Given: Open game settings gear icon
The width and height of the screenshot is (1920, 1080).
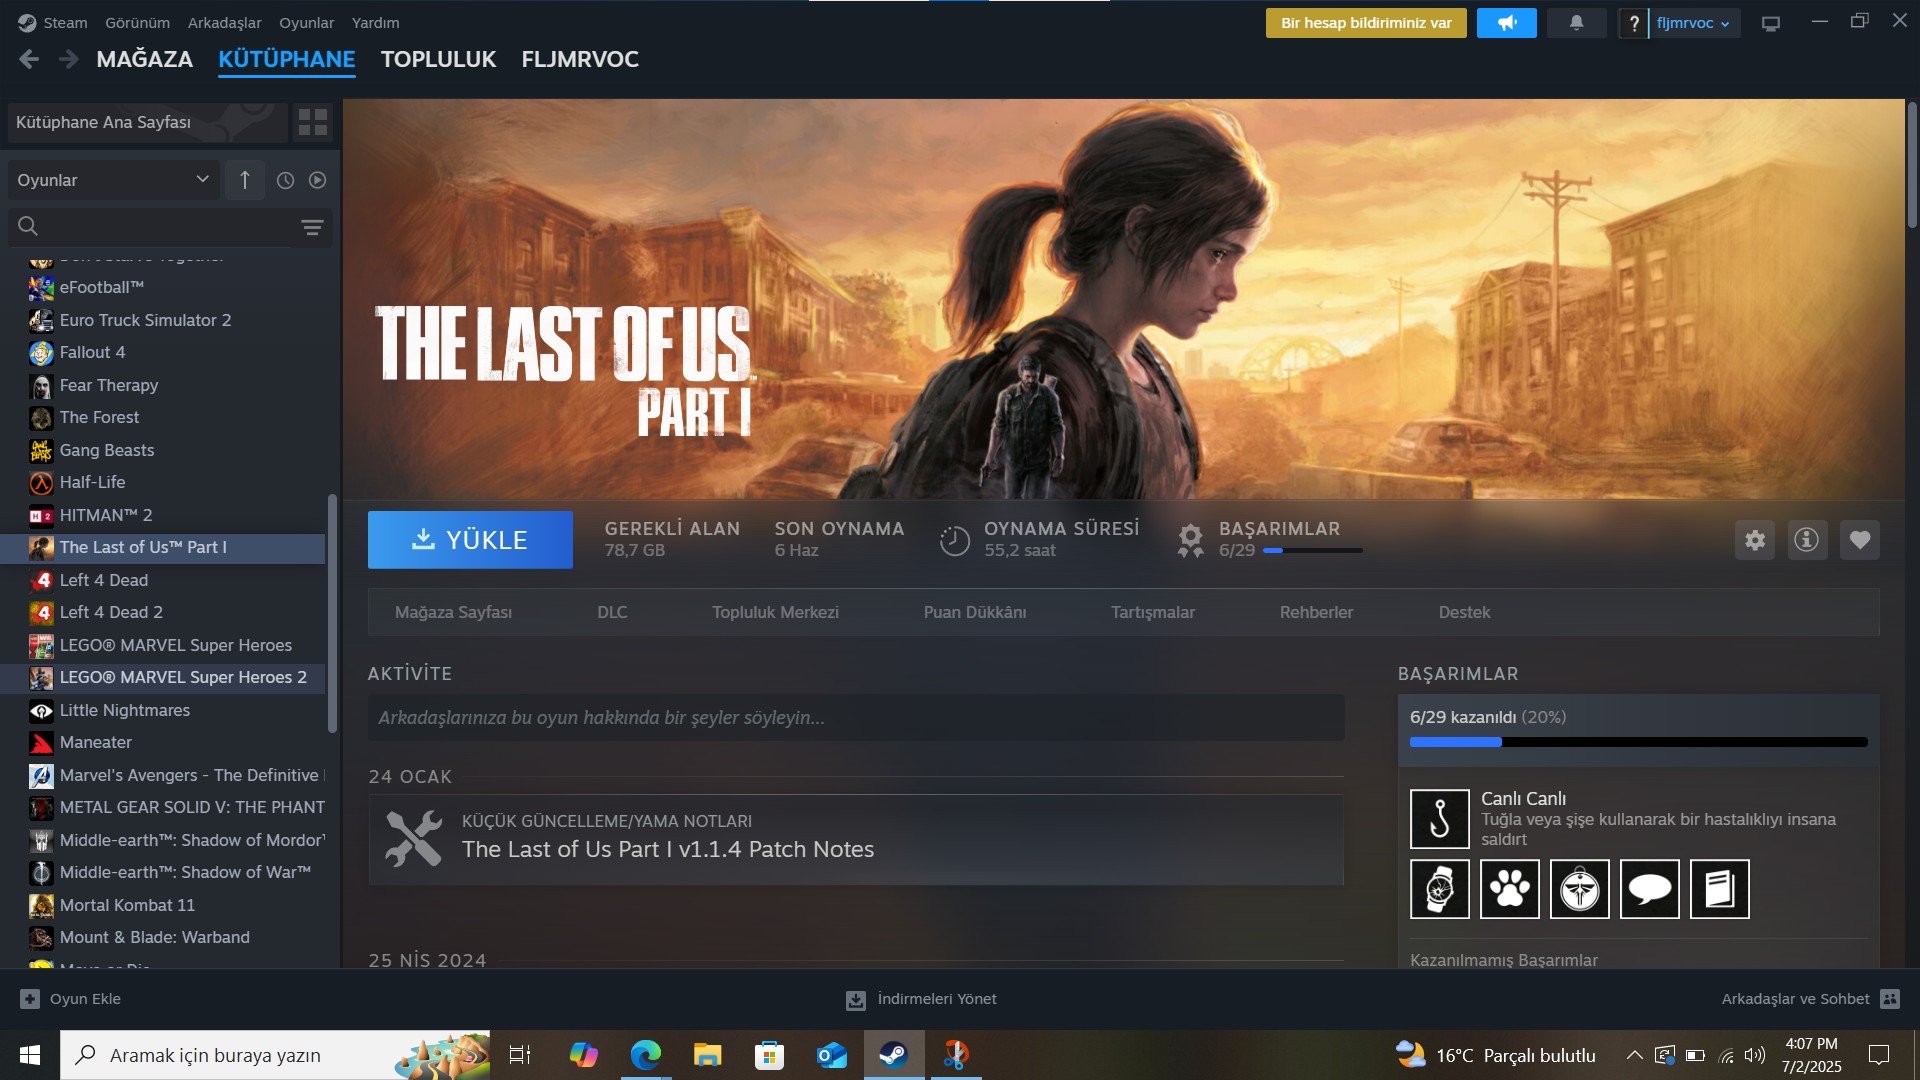Looking at the screenshot, I should pyautogui.click(x=1755, y=540).
